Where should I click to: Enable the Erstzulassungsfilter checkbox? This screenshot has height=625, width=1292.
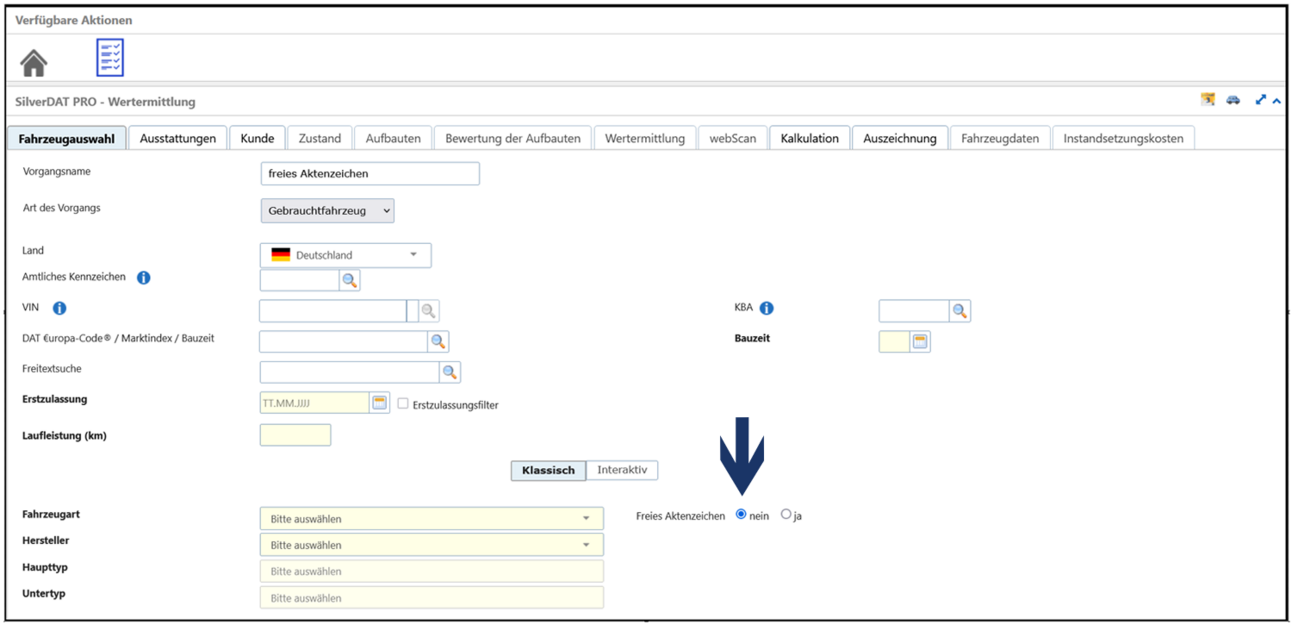tap(403, 404)
